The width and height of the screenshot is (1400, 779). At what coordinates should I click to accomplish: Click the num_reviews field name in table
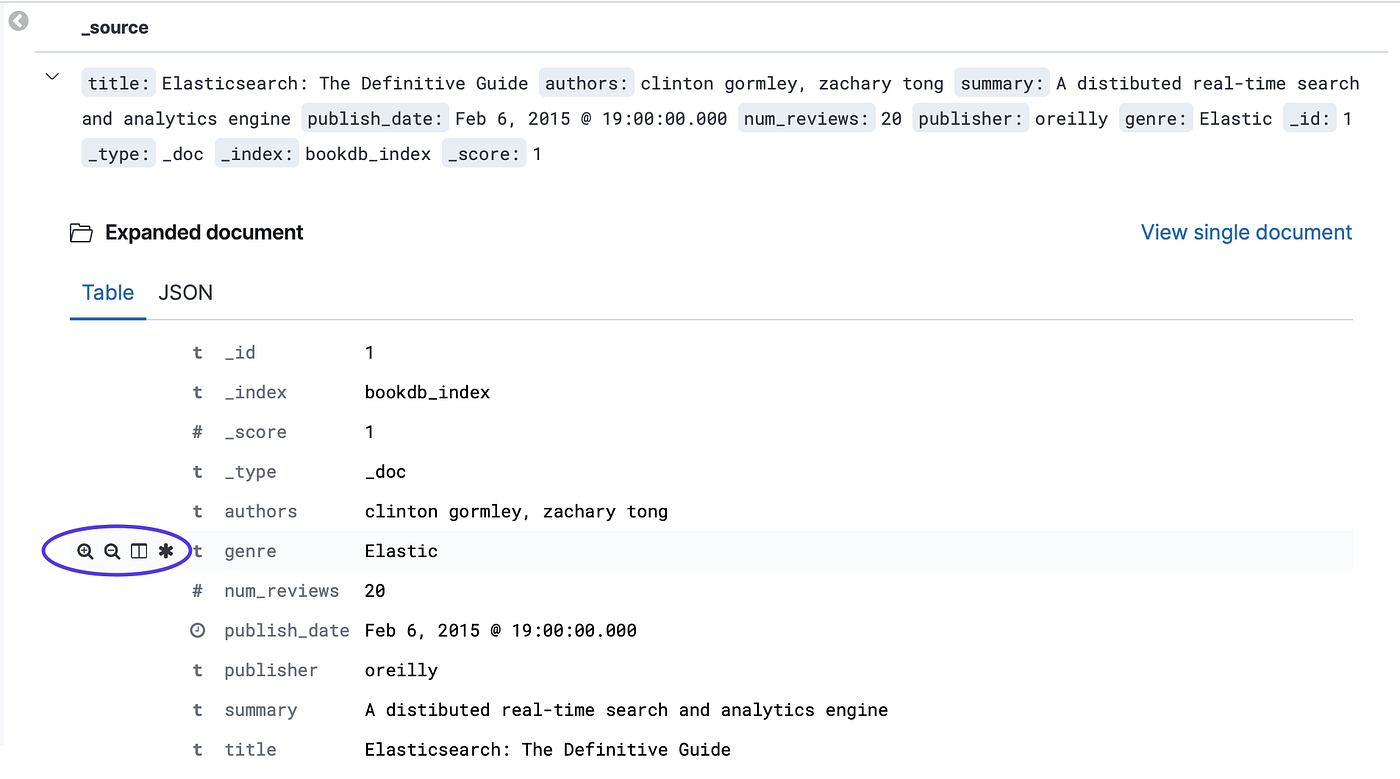(282, 591)
